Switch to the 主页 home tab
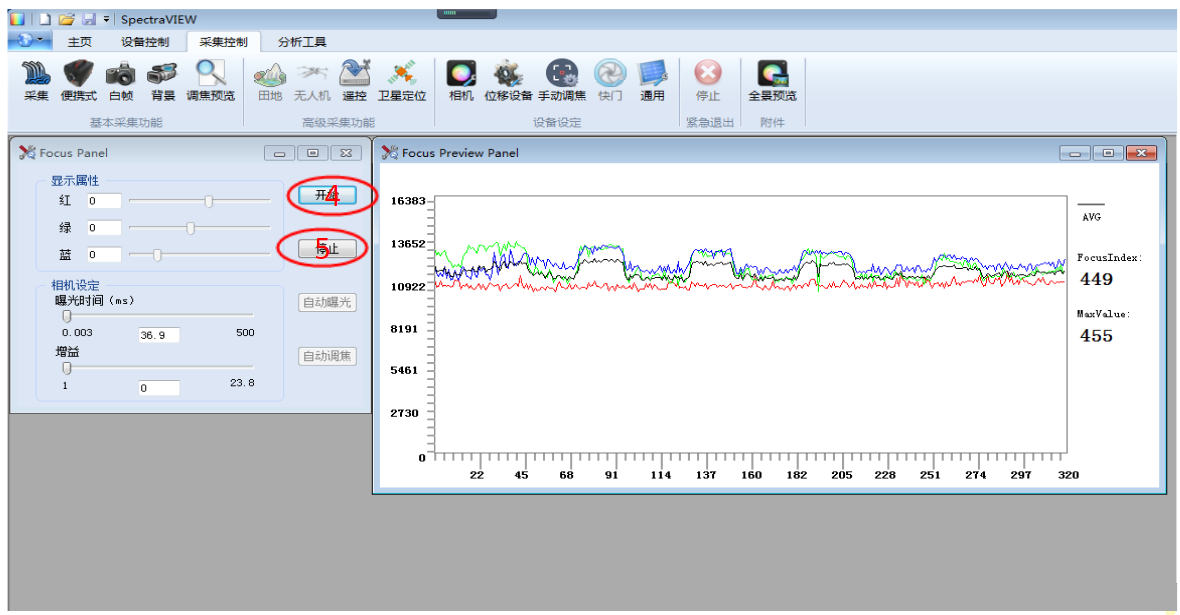This screenshot has height=615, width=1180. point(80,42)
